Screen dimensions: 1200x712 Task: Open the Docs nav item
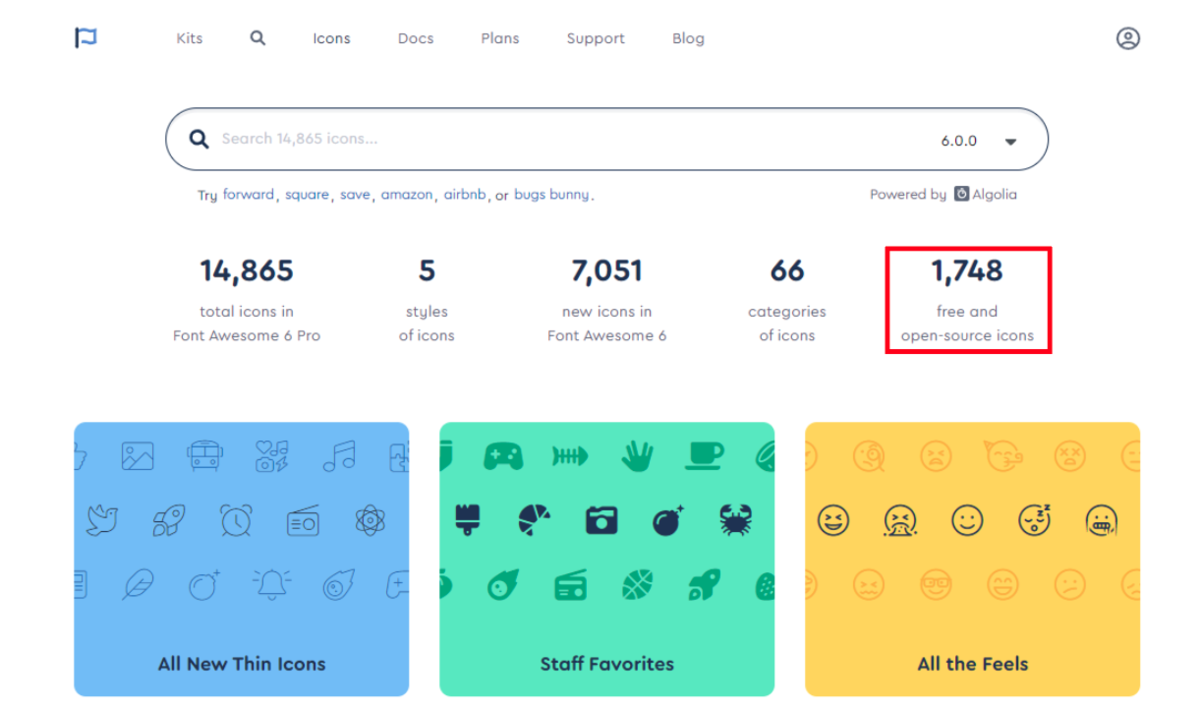point(415,38)
